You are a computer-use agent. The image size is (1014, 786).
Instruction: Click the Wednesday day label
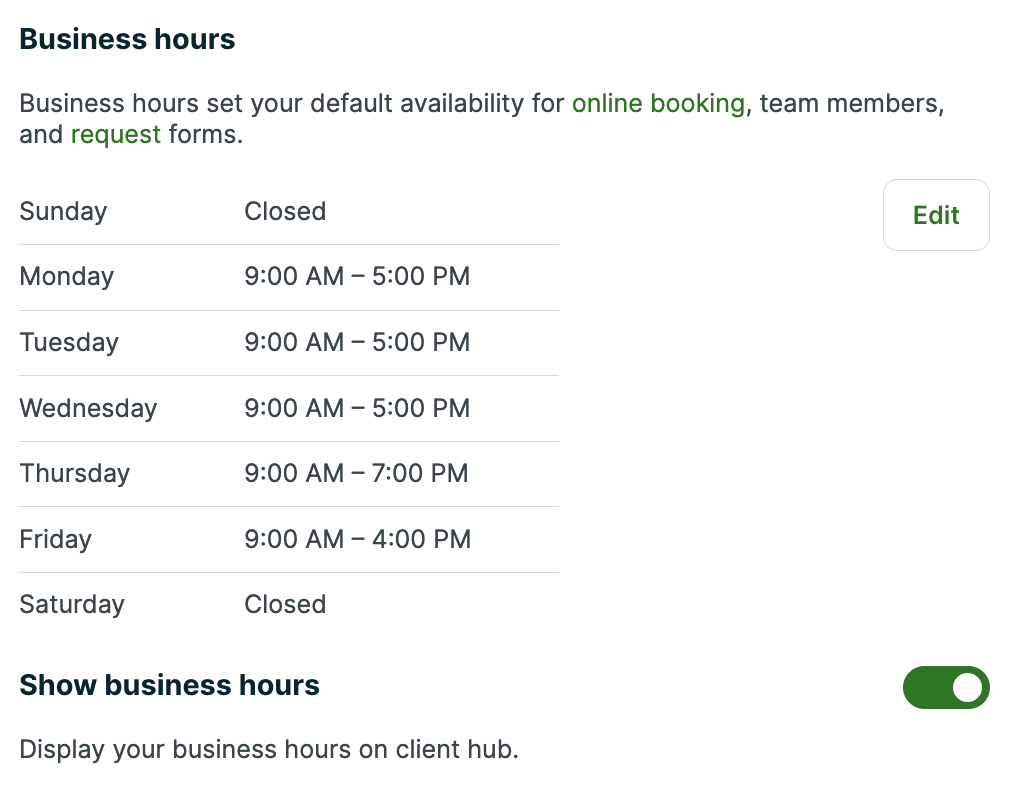coord(88,408)
